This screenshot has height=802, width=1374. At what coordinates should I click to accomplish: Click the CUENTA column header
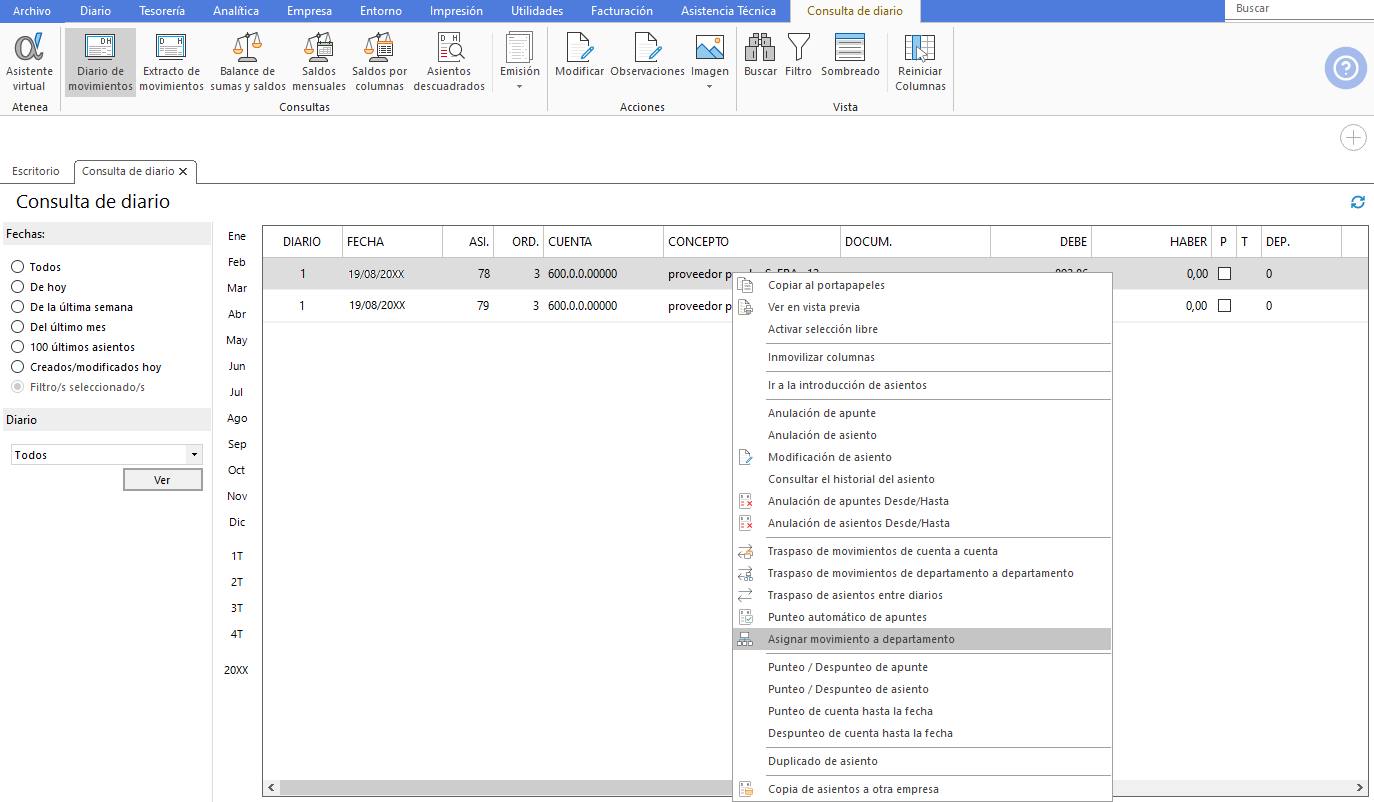pyautogui.click(x=603, y=242)
